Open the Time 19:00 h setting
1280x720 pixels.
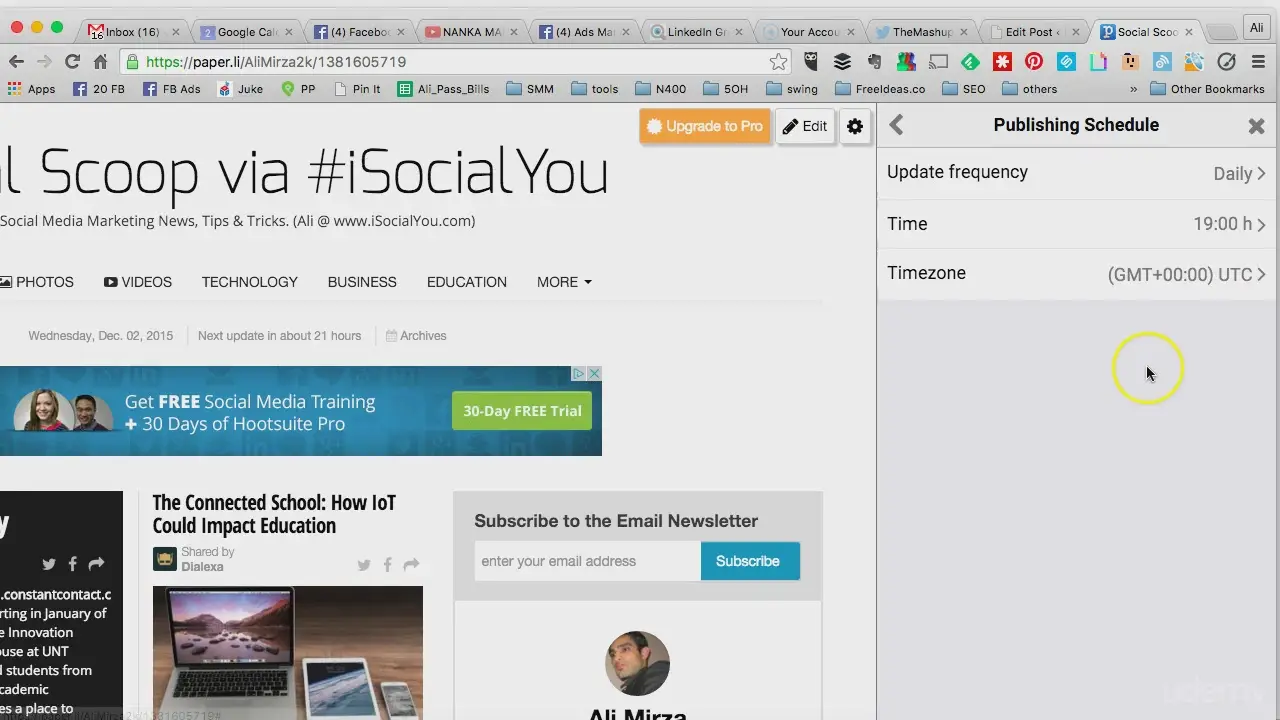[x=1076, y=224]
